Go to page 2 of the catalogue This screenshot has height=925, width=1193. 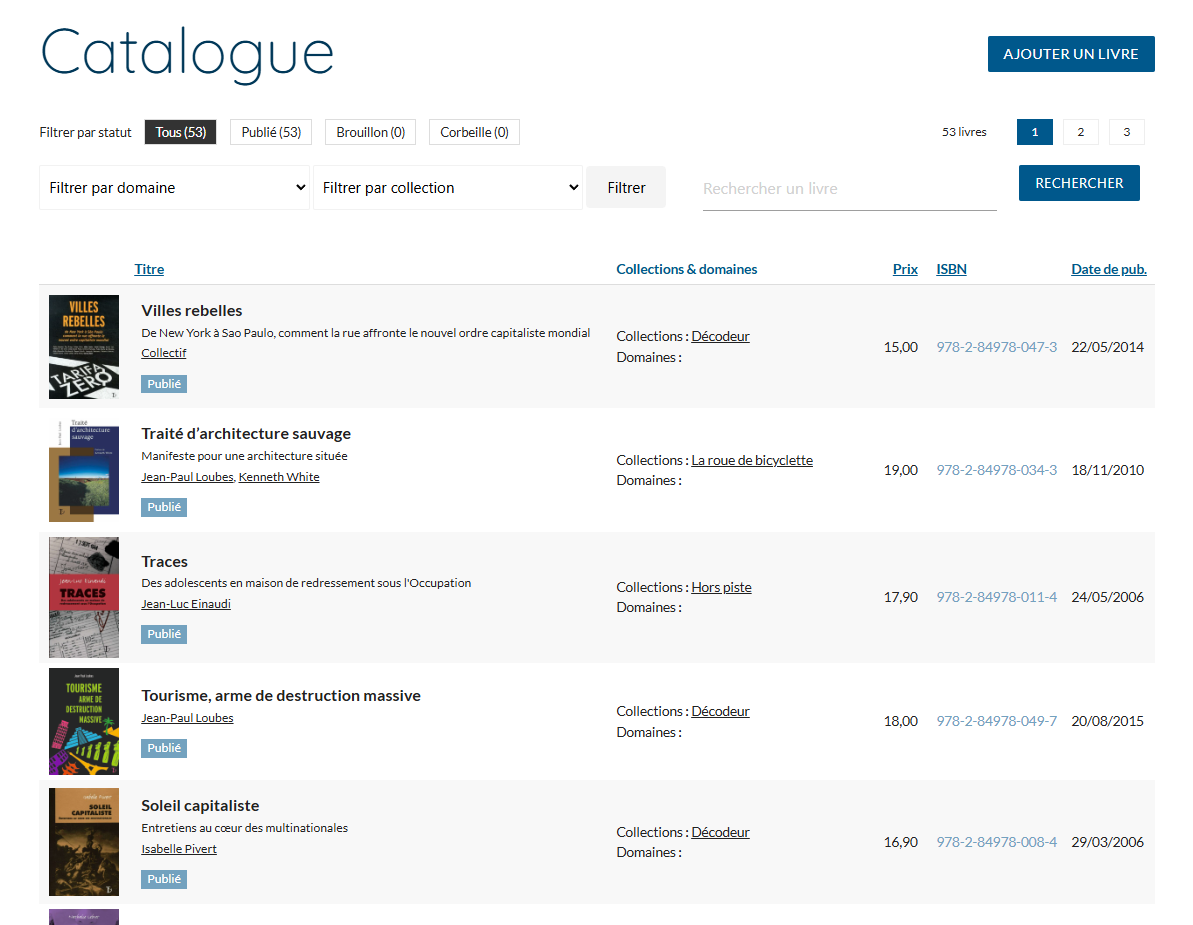[x=1080, y=132]
